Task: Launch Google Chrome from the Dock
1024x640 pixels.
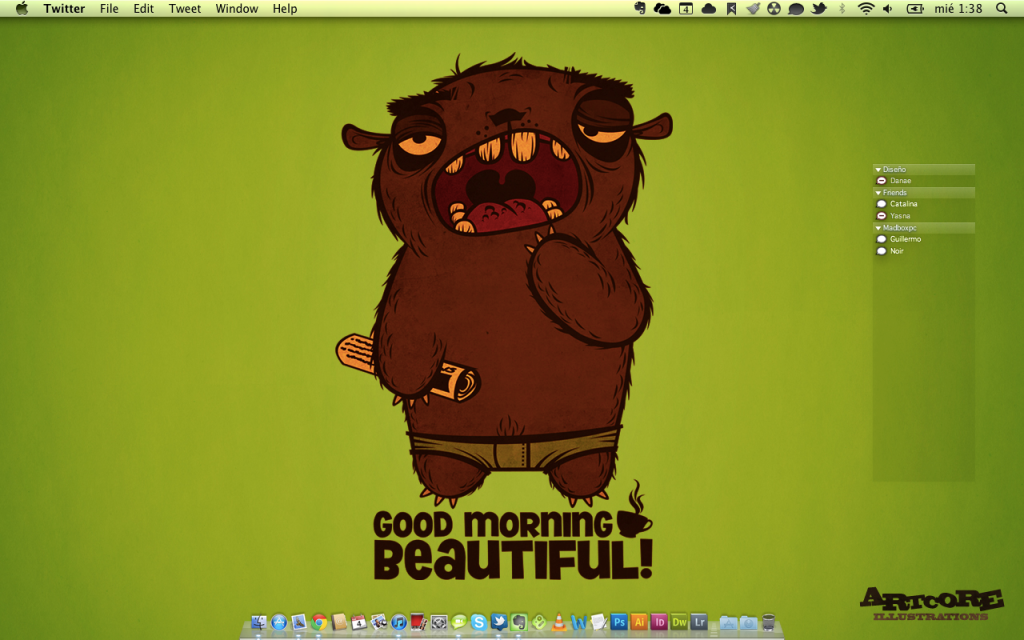Action: tap(319, 622)
